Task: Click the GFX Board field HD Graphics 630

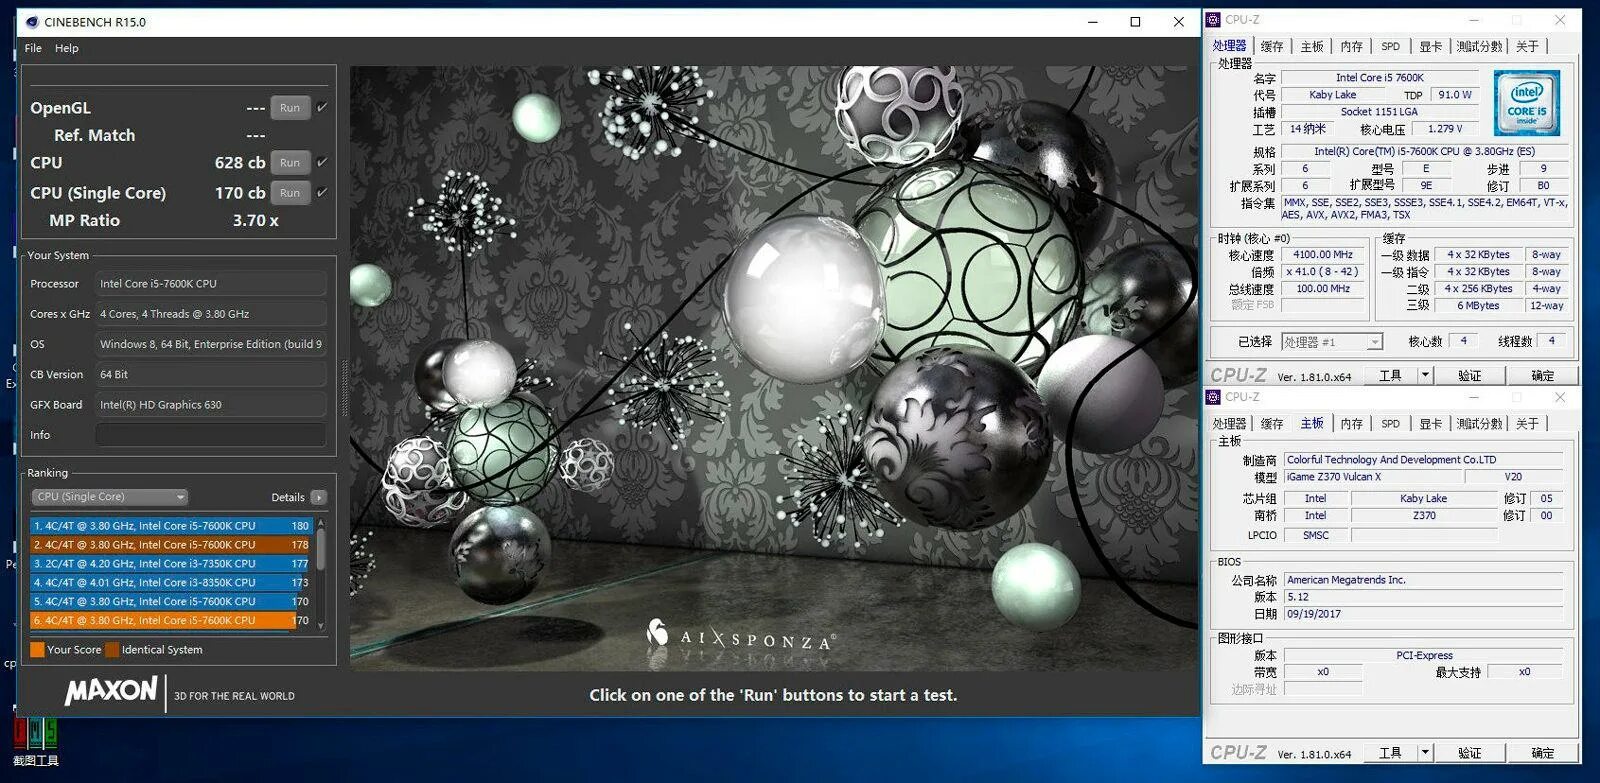Action: [x=210, y=405]
